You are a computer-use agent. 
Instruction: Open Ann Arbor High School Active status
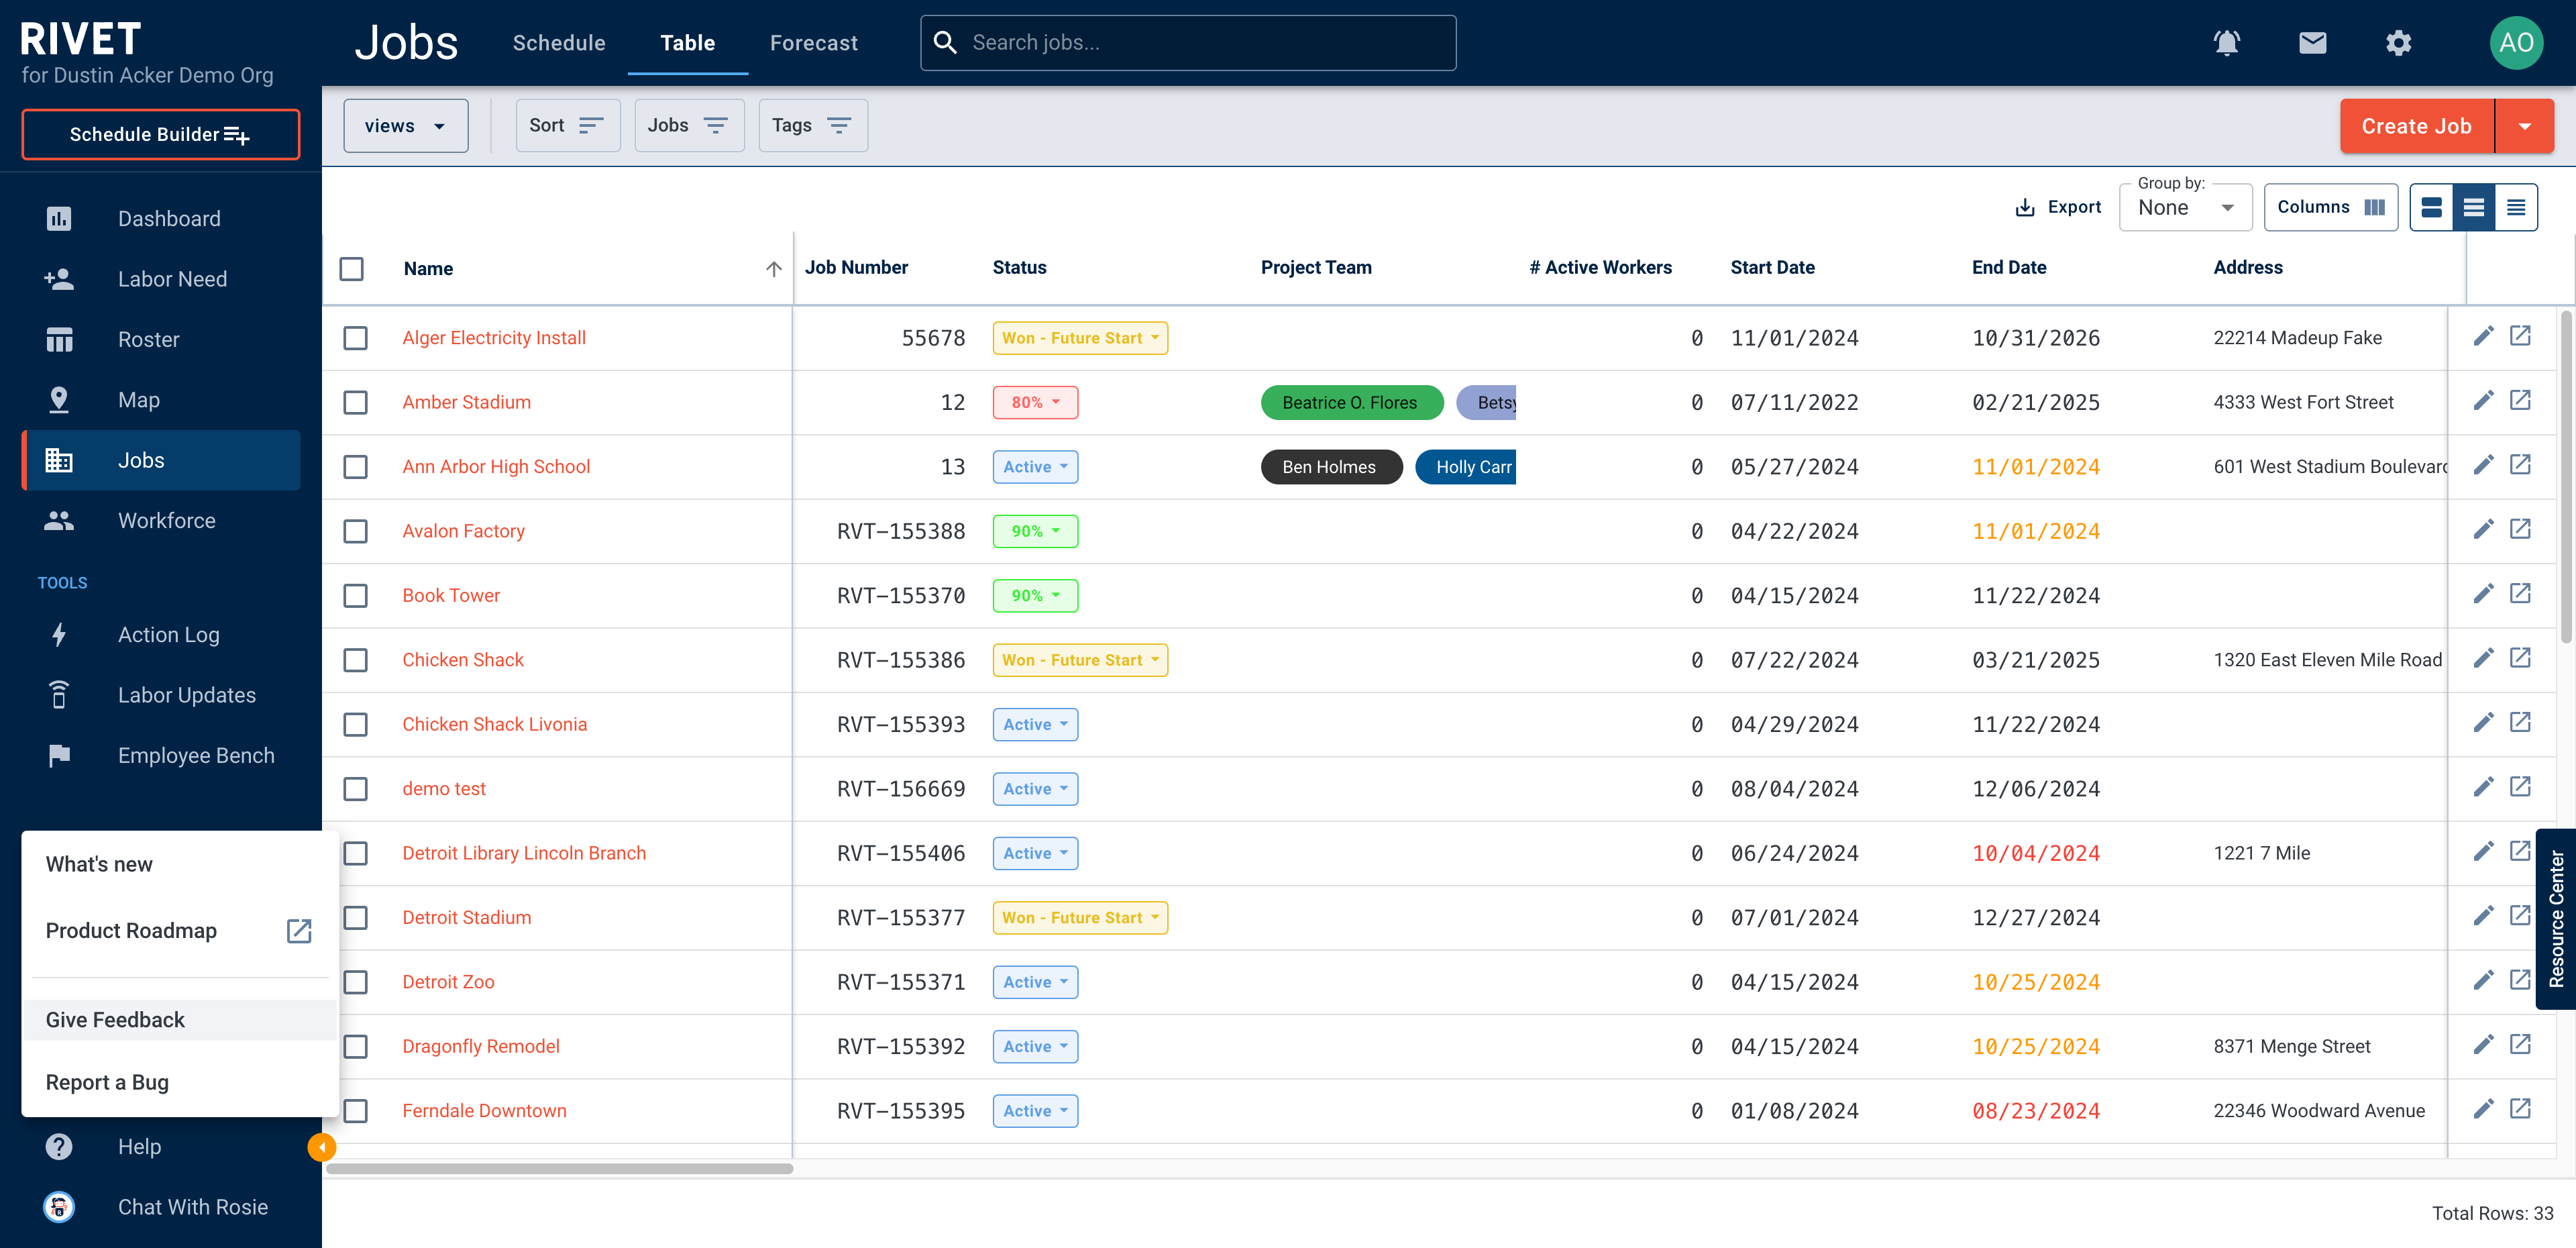click(1035, 467)
